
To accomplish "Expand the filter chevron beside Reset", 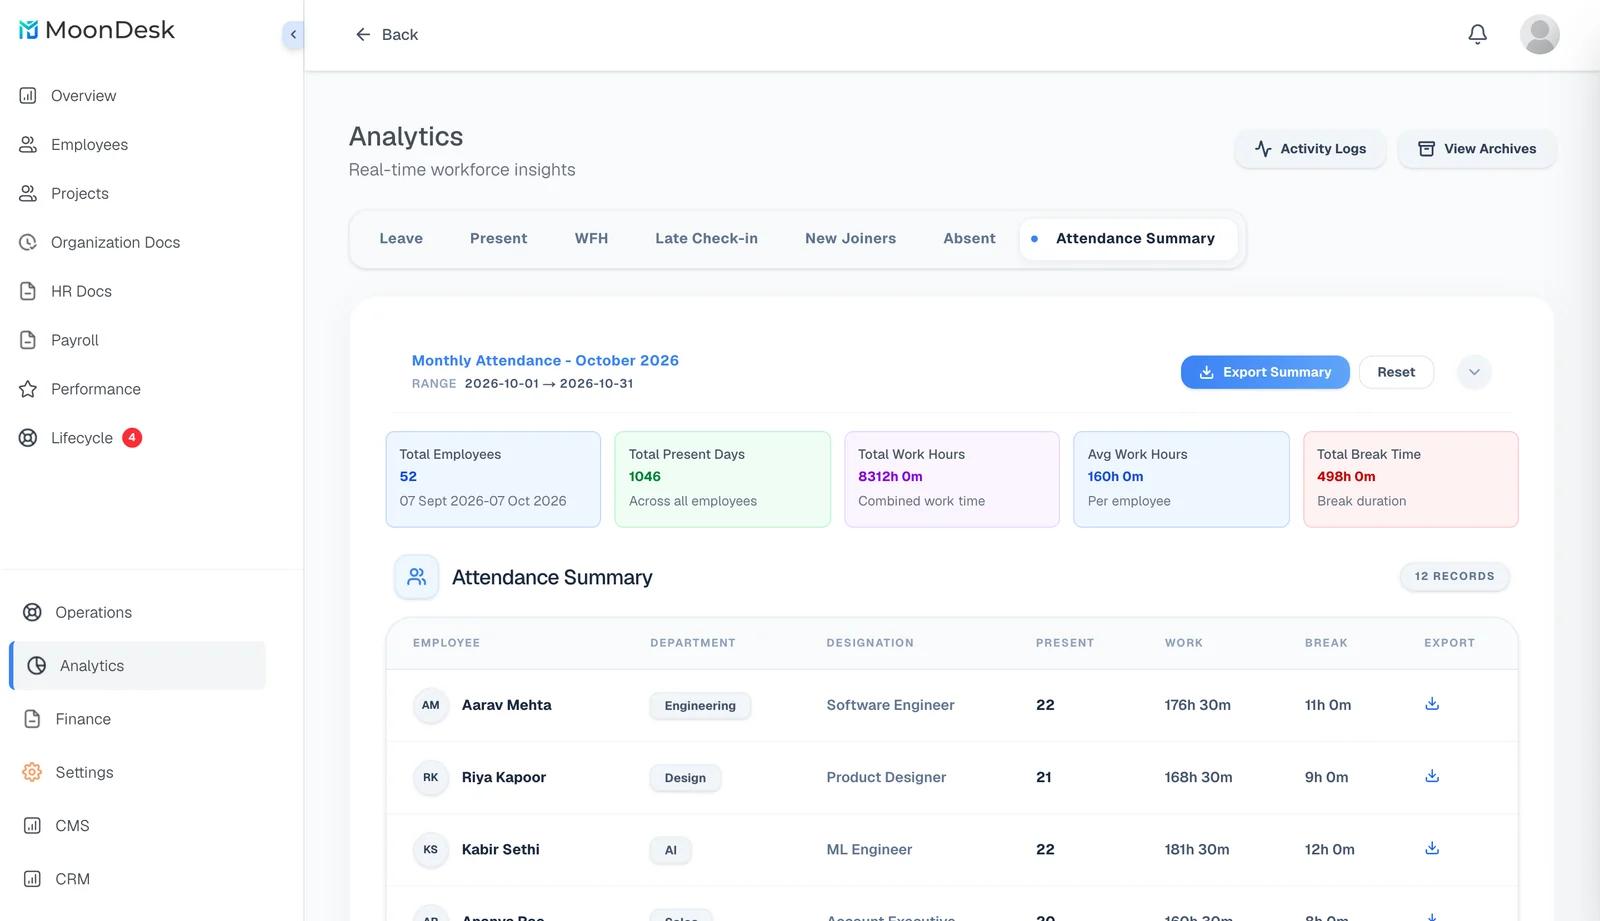I will (1474, 372).
